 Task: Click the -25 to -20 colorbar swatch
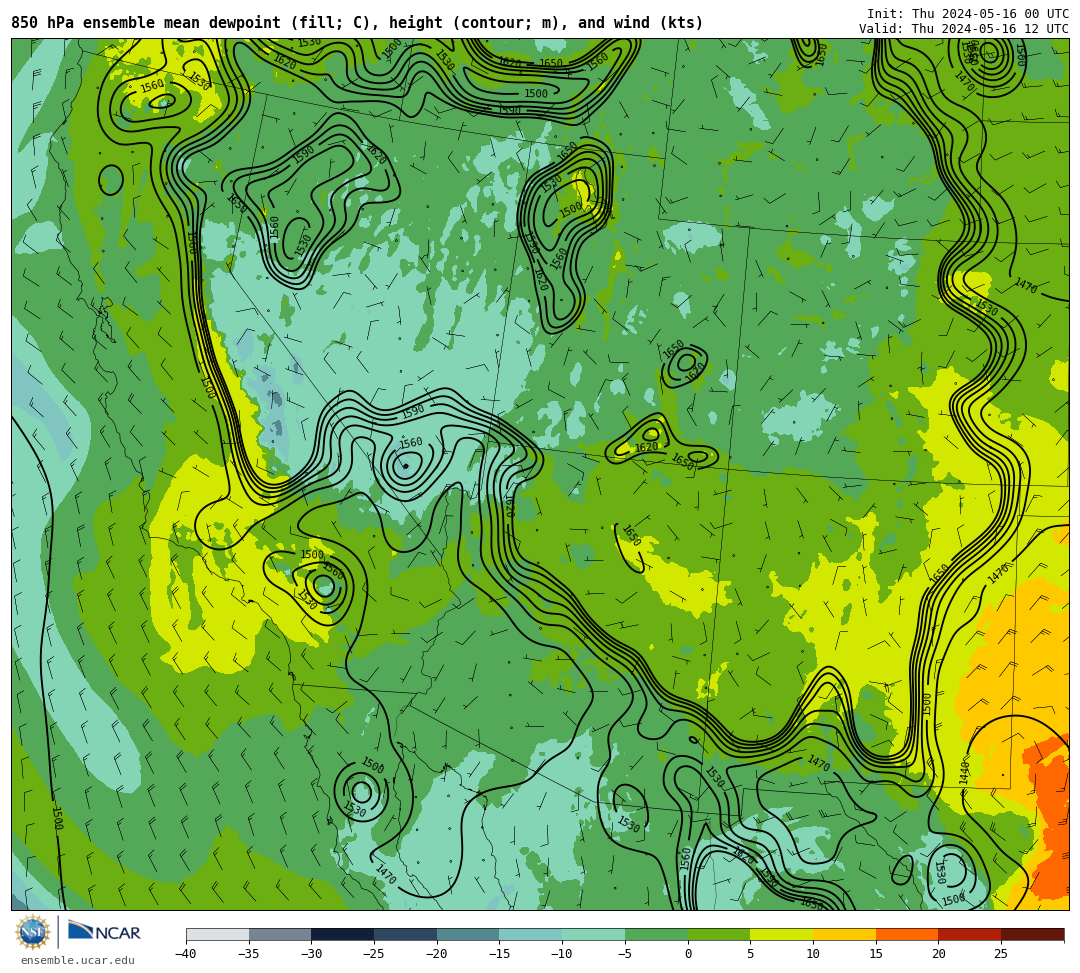click(x=406, y=934)
